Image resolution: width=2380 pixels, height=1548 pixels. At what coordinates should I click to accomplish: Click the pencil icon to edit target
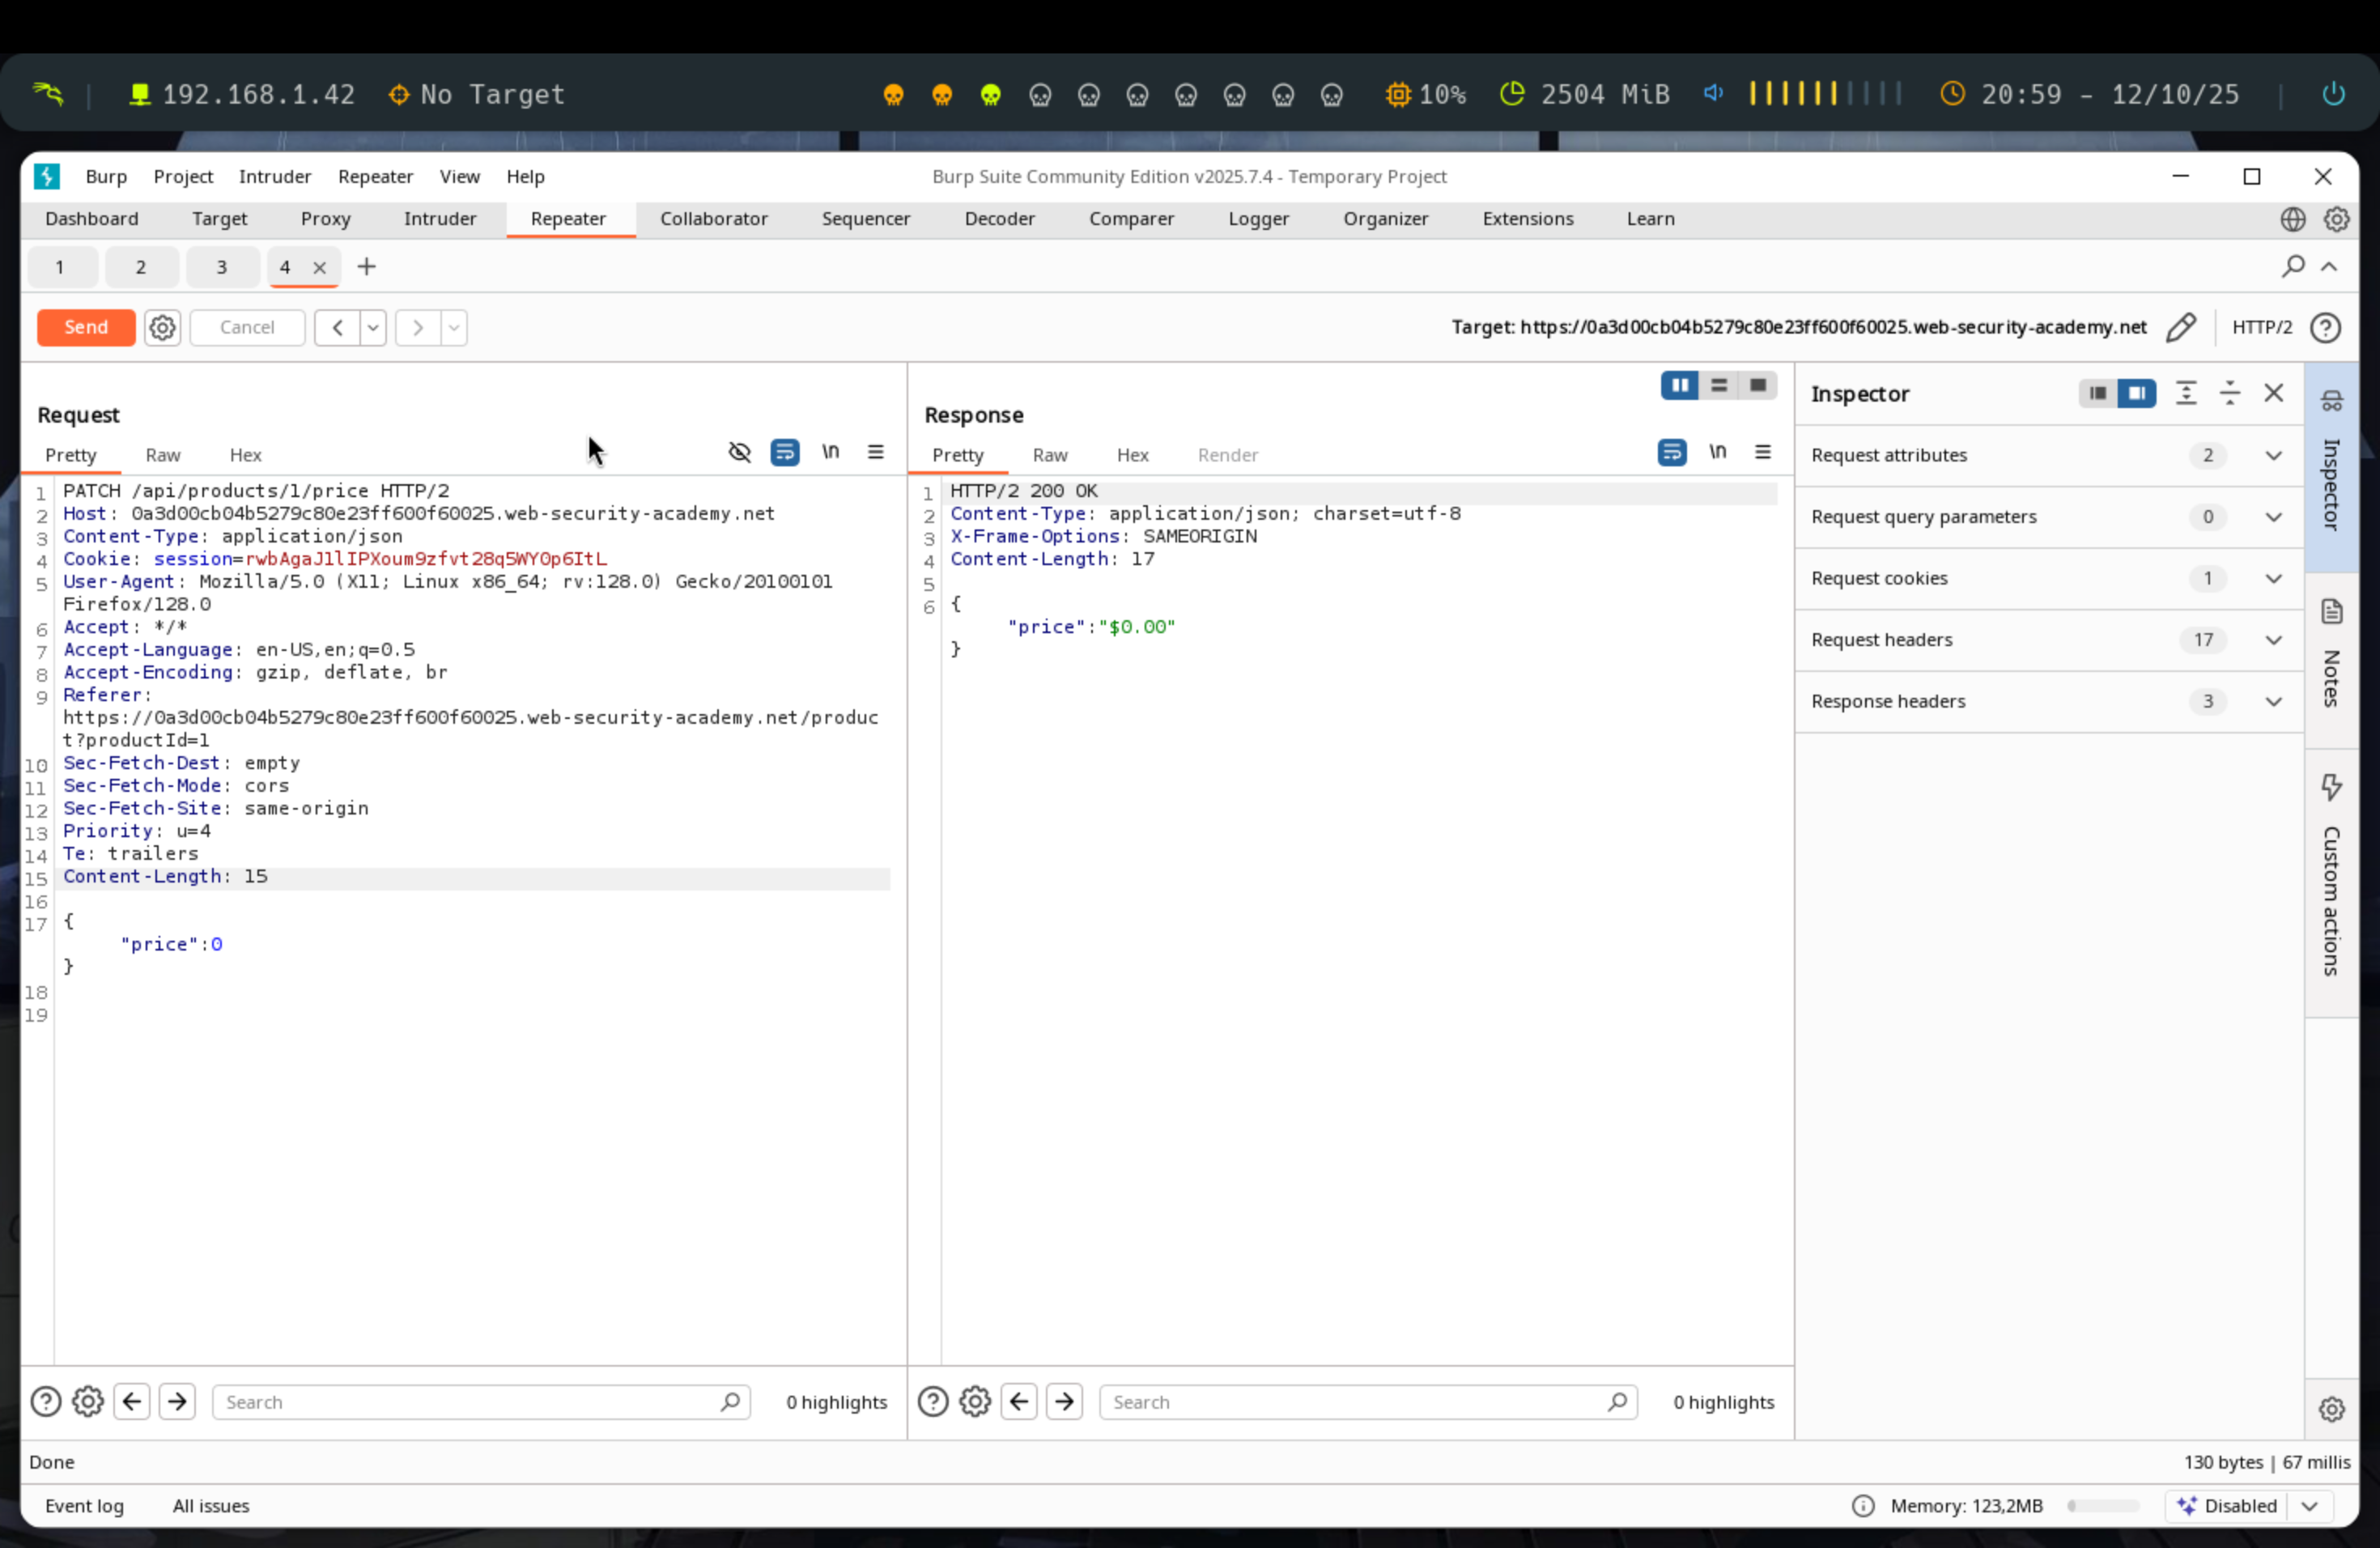(2181, 327)
